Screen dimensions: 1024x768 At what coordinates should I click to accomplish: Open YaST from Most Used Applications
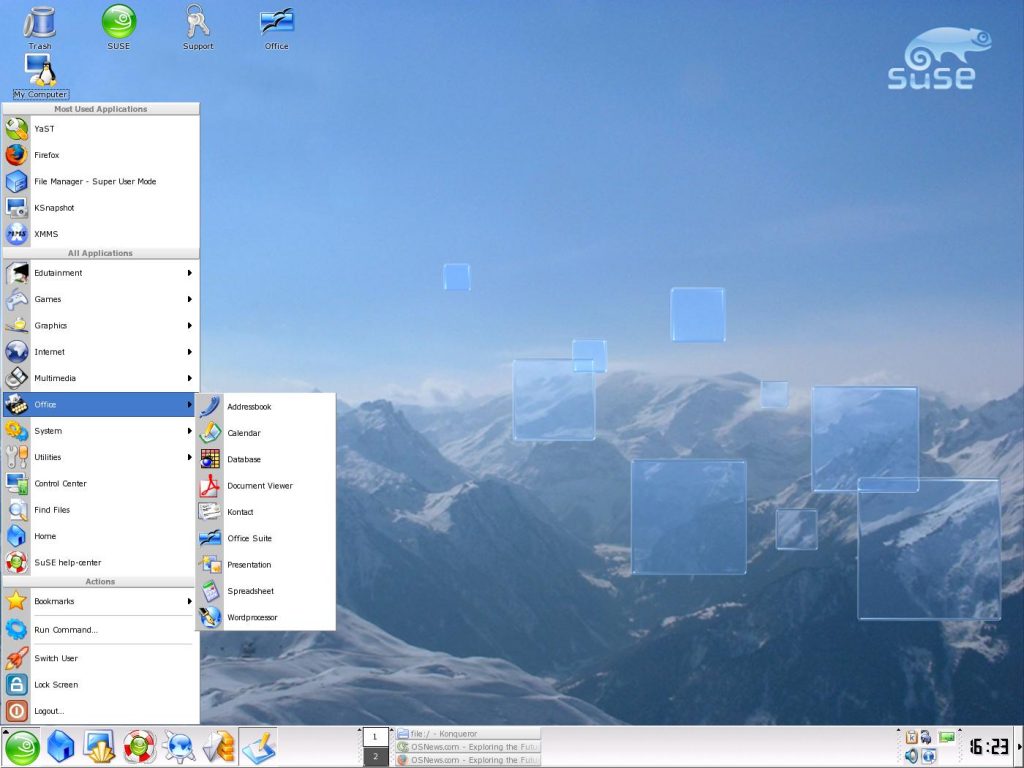[45, 128]
